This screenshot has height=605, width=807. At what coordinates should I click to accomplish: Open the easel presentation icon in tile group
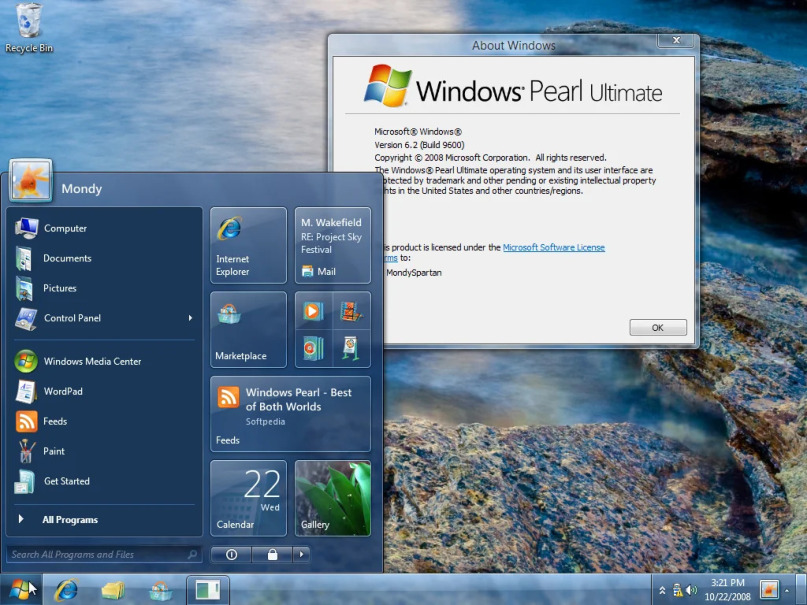click(352, 348)
